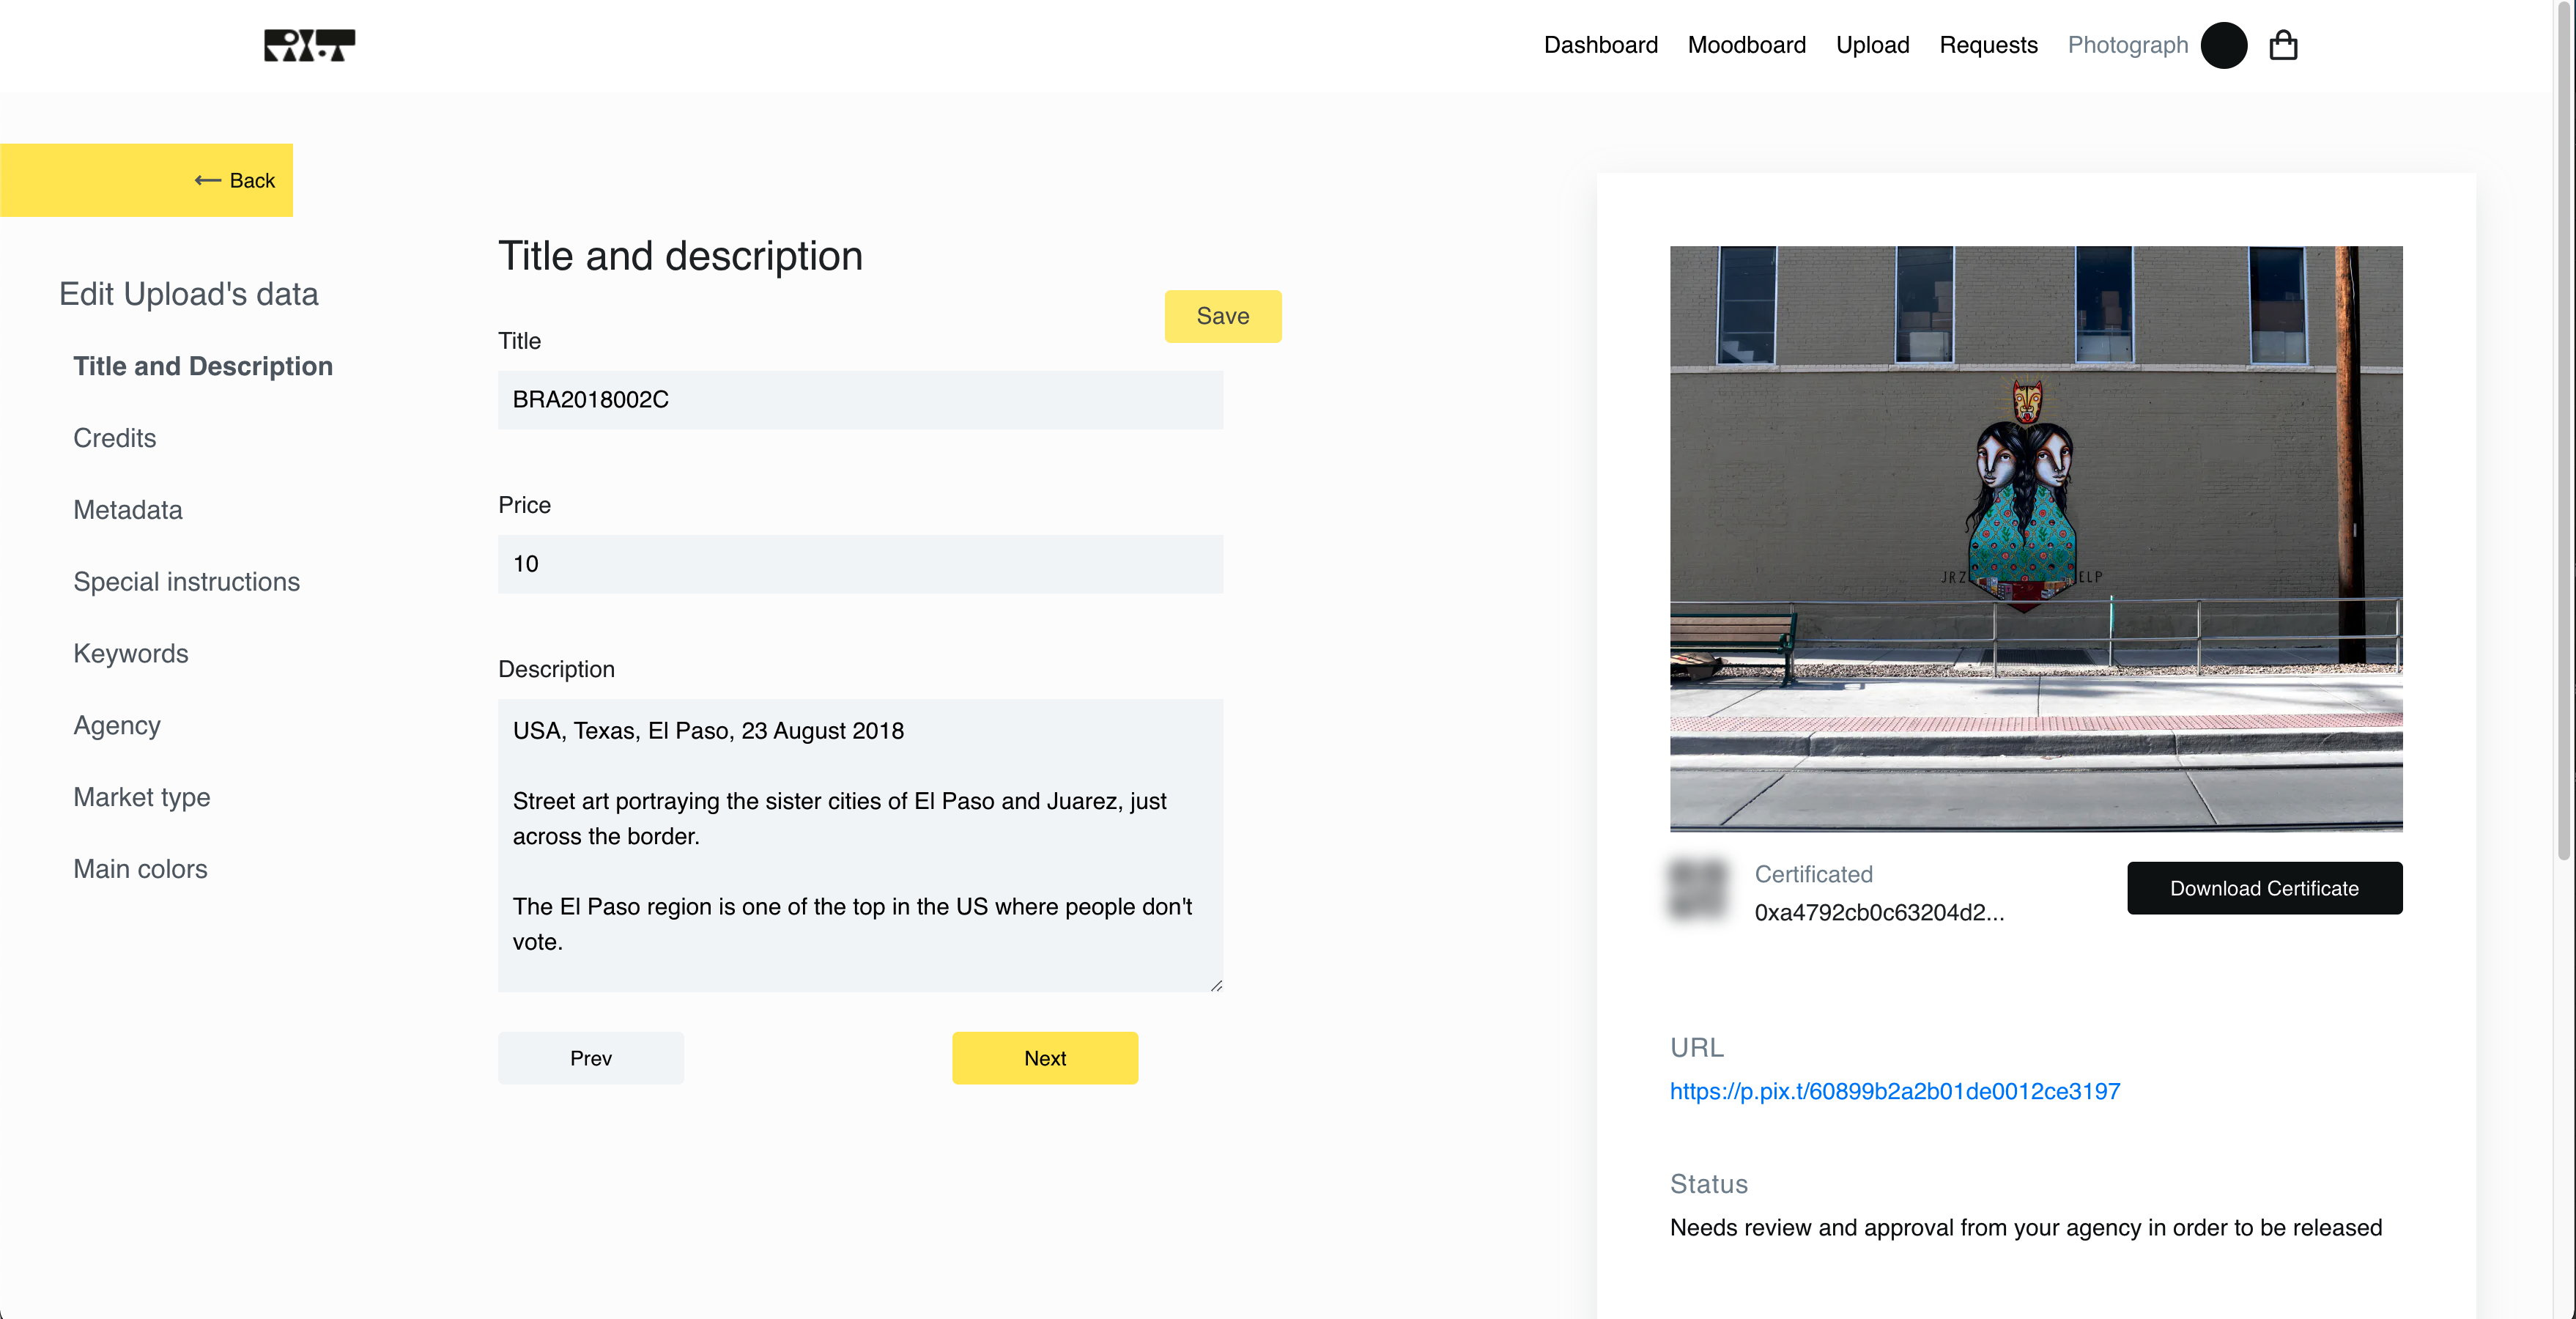The width and height of the screenshot is (2576, 1319).
Task: Open the profile avatar circle
Action: click(x=2224, y=45)
